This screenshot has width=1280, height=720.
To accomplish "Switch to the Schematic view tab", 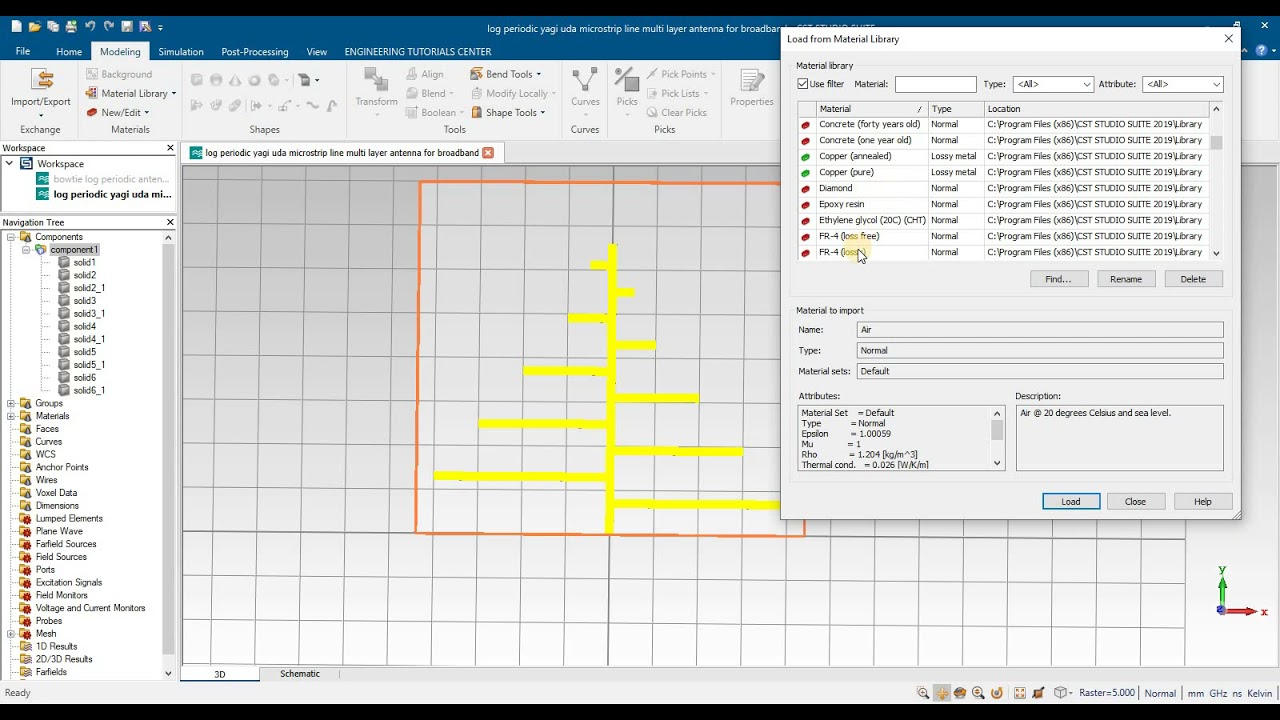I will pyautogui.click(x=300, y=674).
